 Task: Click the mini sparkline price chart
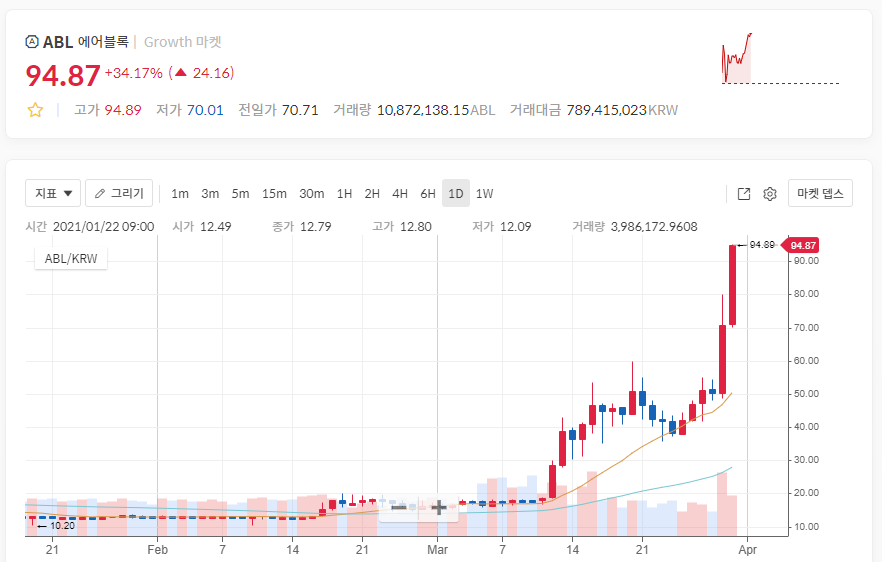781,59
